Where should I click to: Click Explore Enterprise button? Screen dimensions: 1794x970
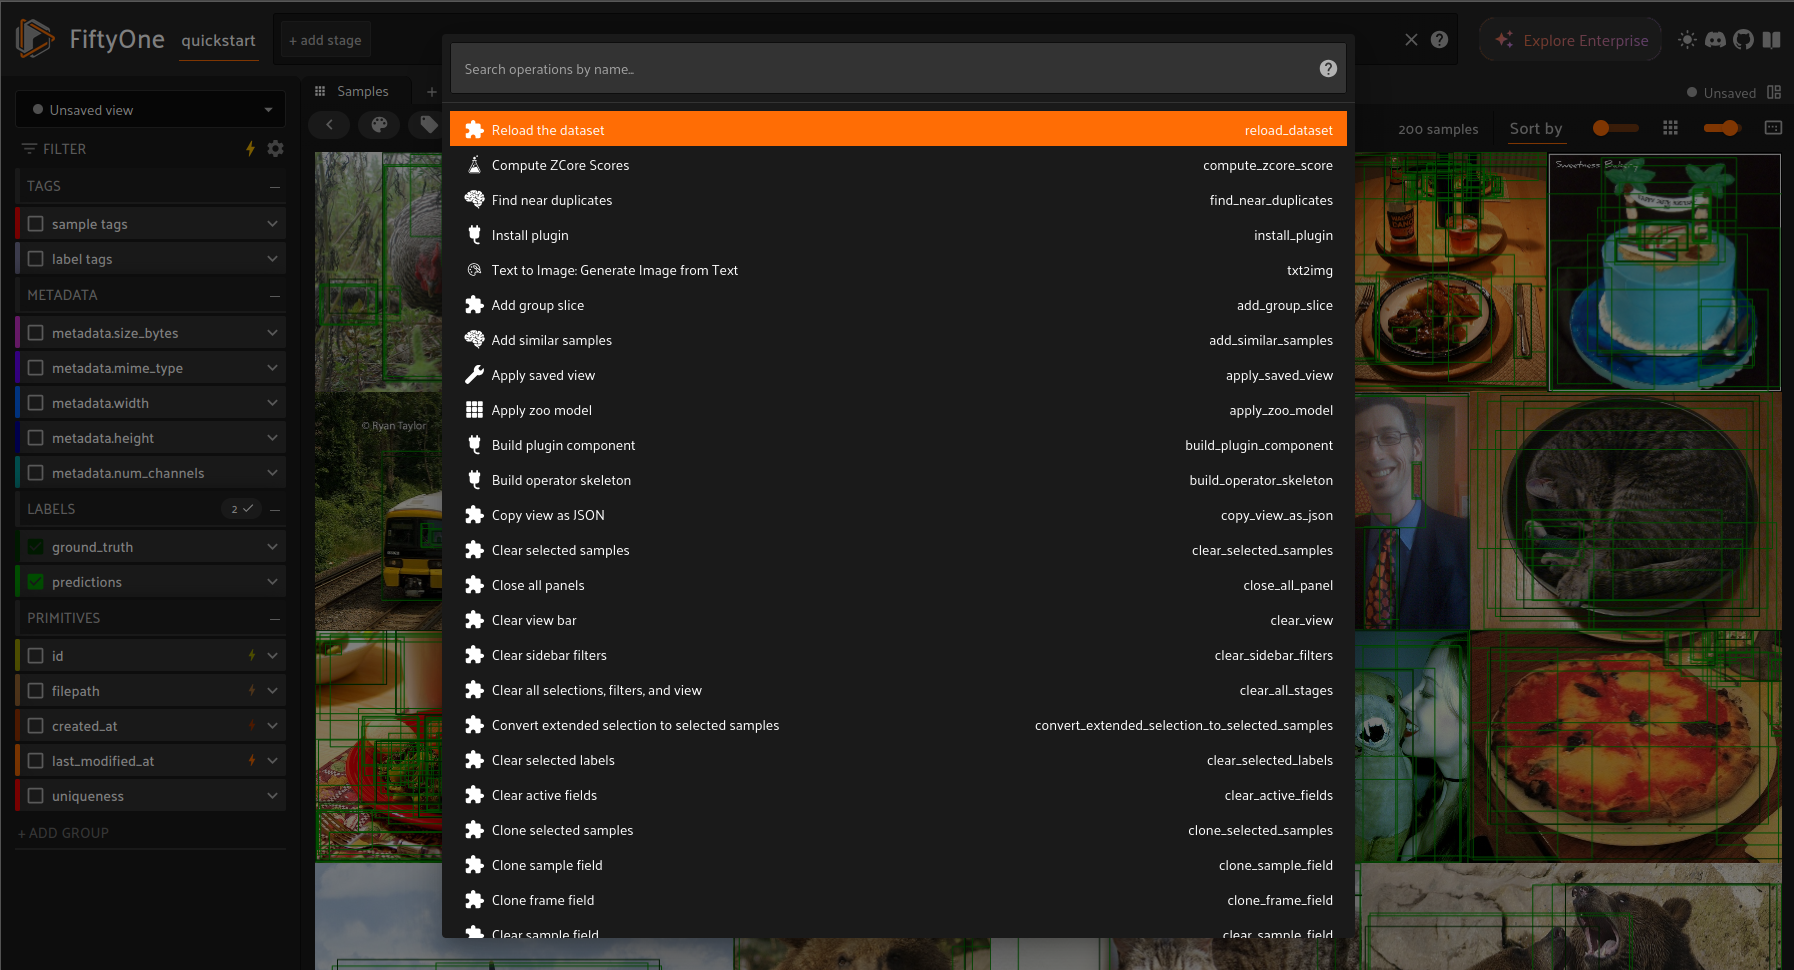(x=1571, y=40)
